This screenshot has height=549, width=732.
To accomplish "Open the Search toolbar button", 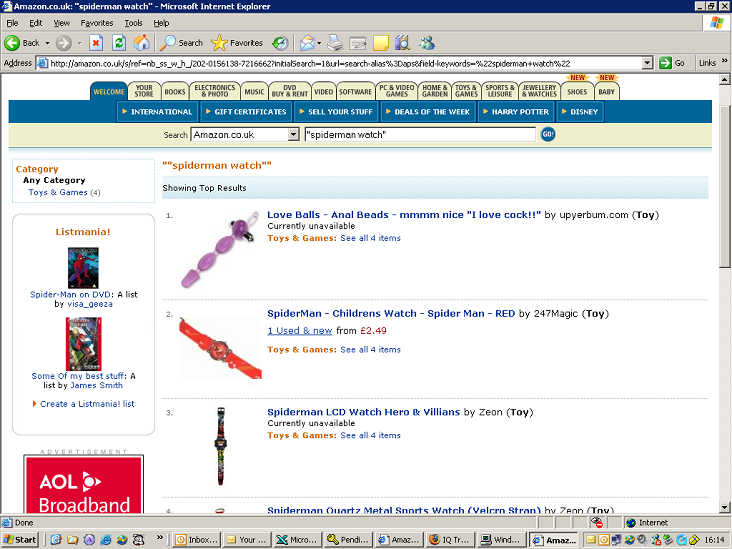I will pyautogui.click(x=181, y=43).
